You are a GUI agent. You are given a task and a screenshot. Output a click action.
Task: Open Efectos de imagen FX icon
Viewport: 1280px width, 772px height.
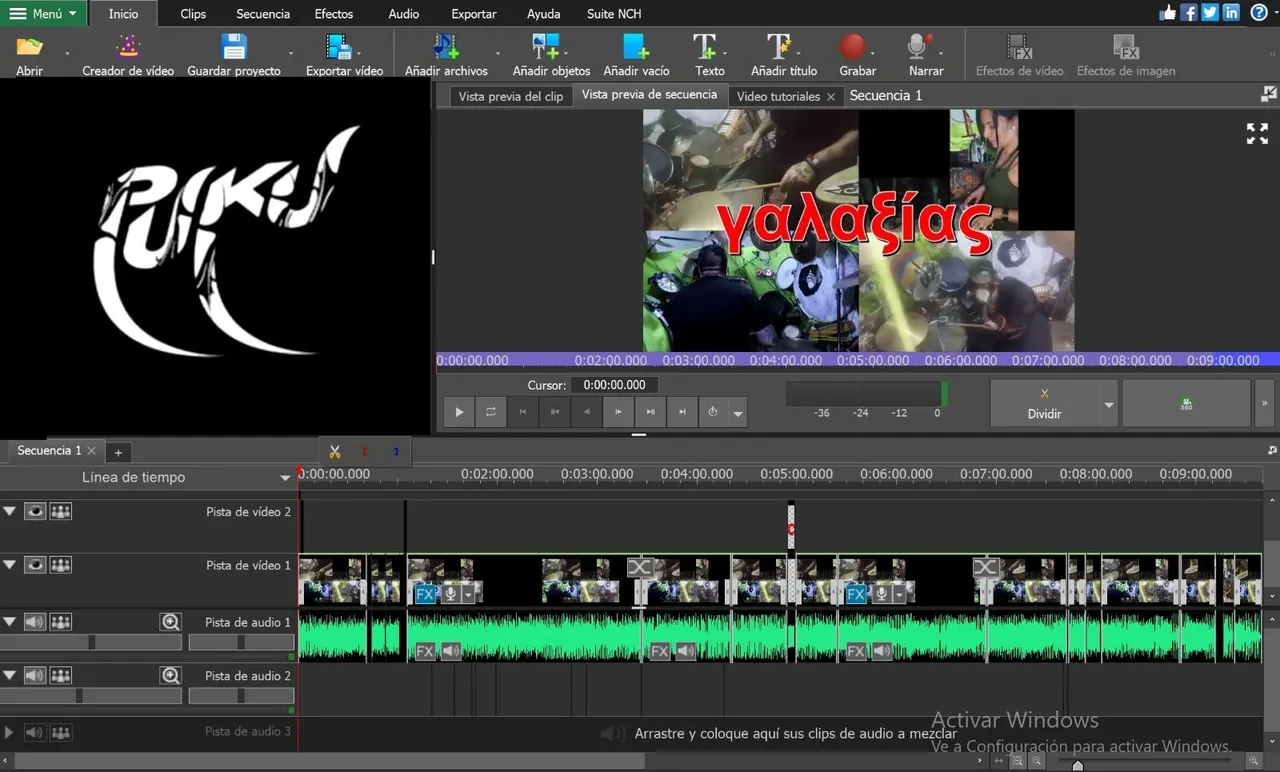[x=1126, y=47]
